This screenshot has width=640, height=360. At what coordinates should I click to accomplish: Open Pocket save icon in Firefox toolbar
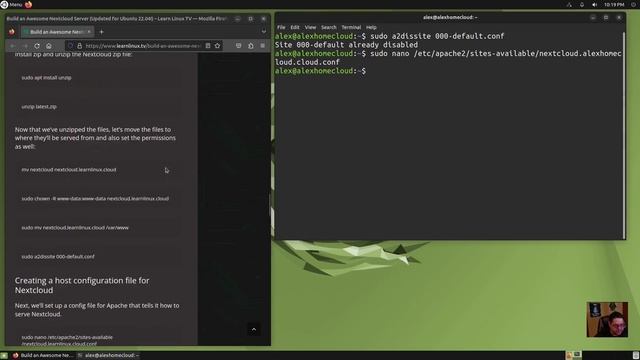tap(239, 46)
